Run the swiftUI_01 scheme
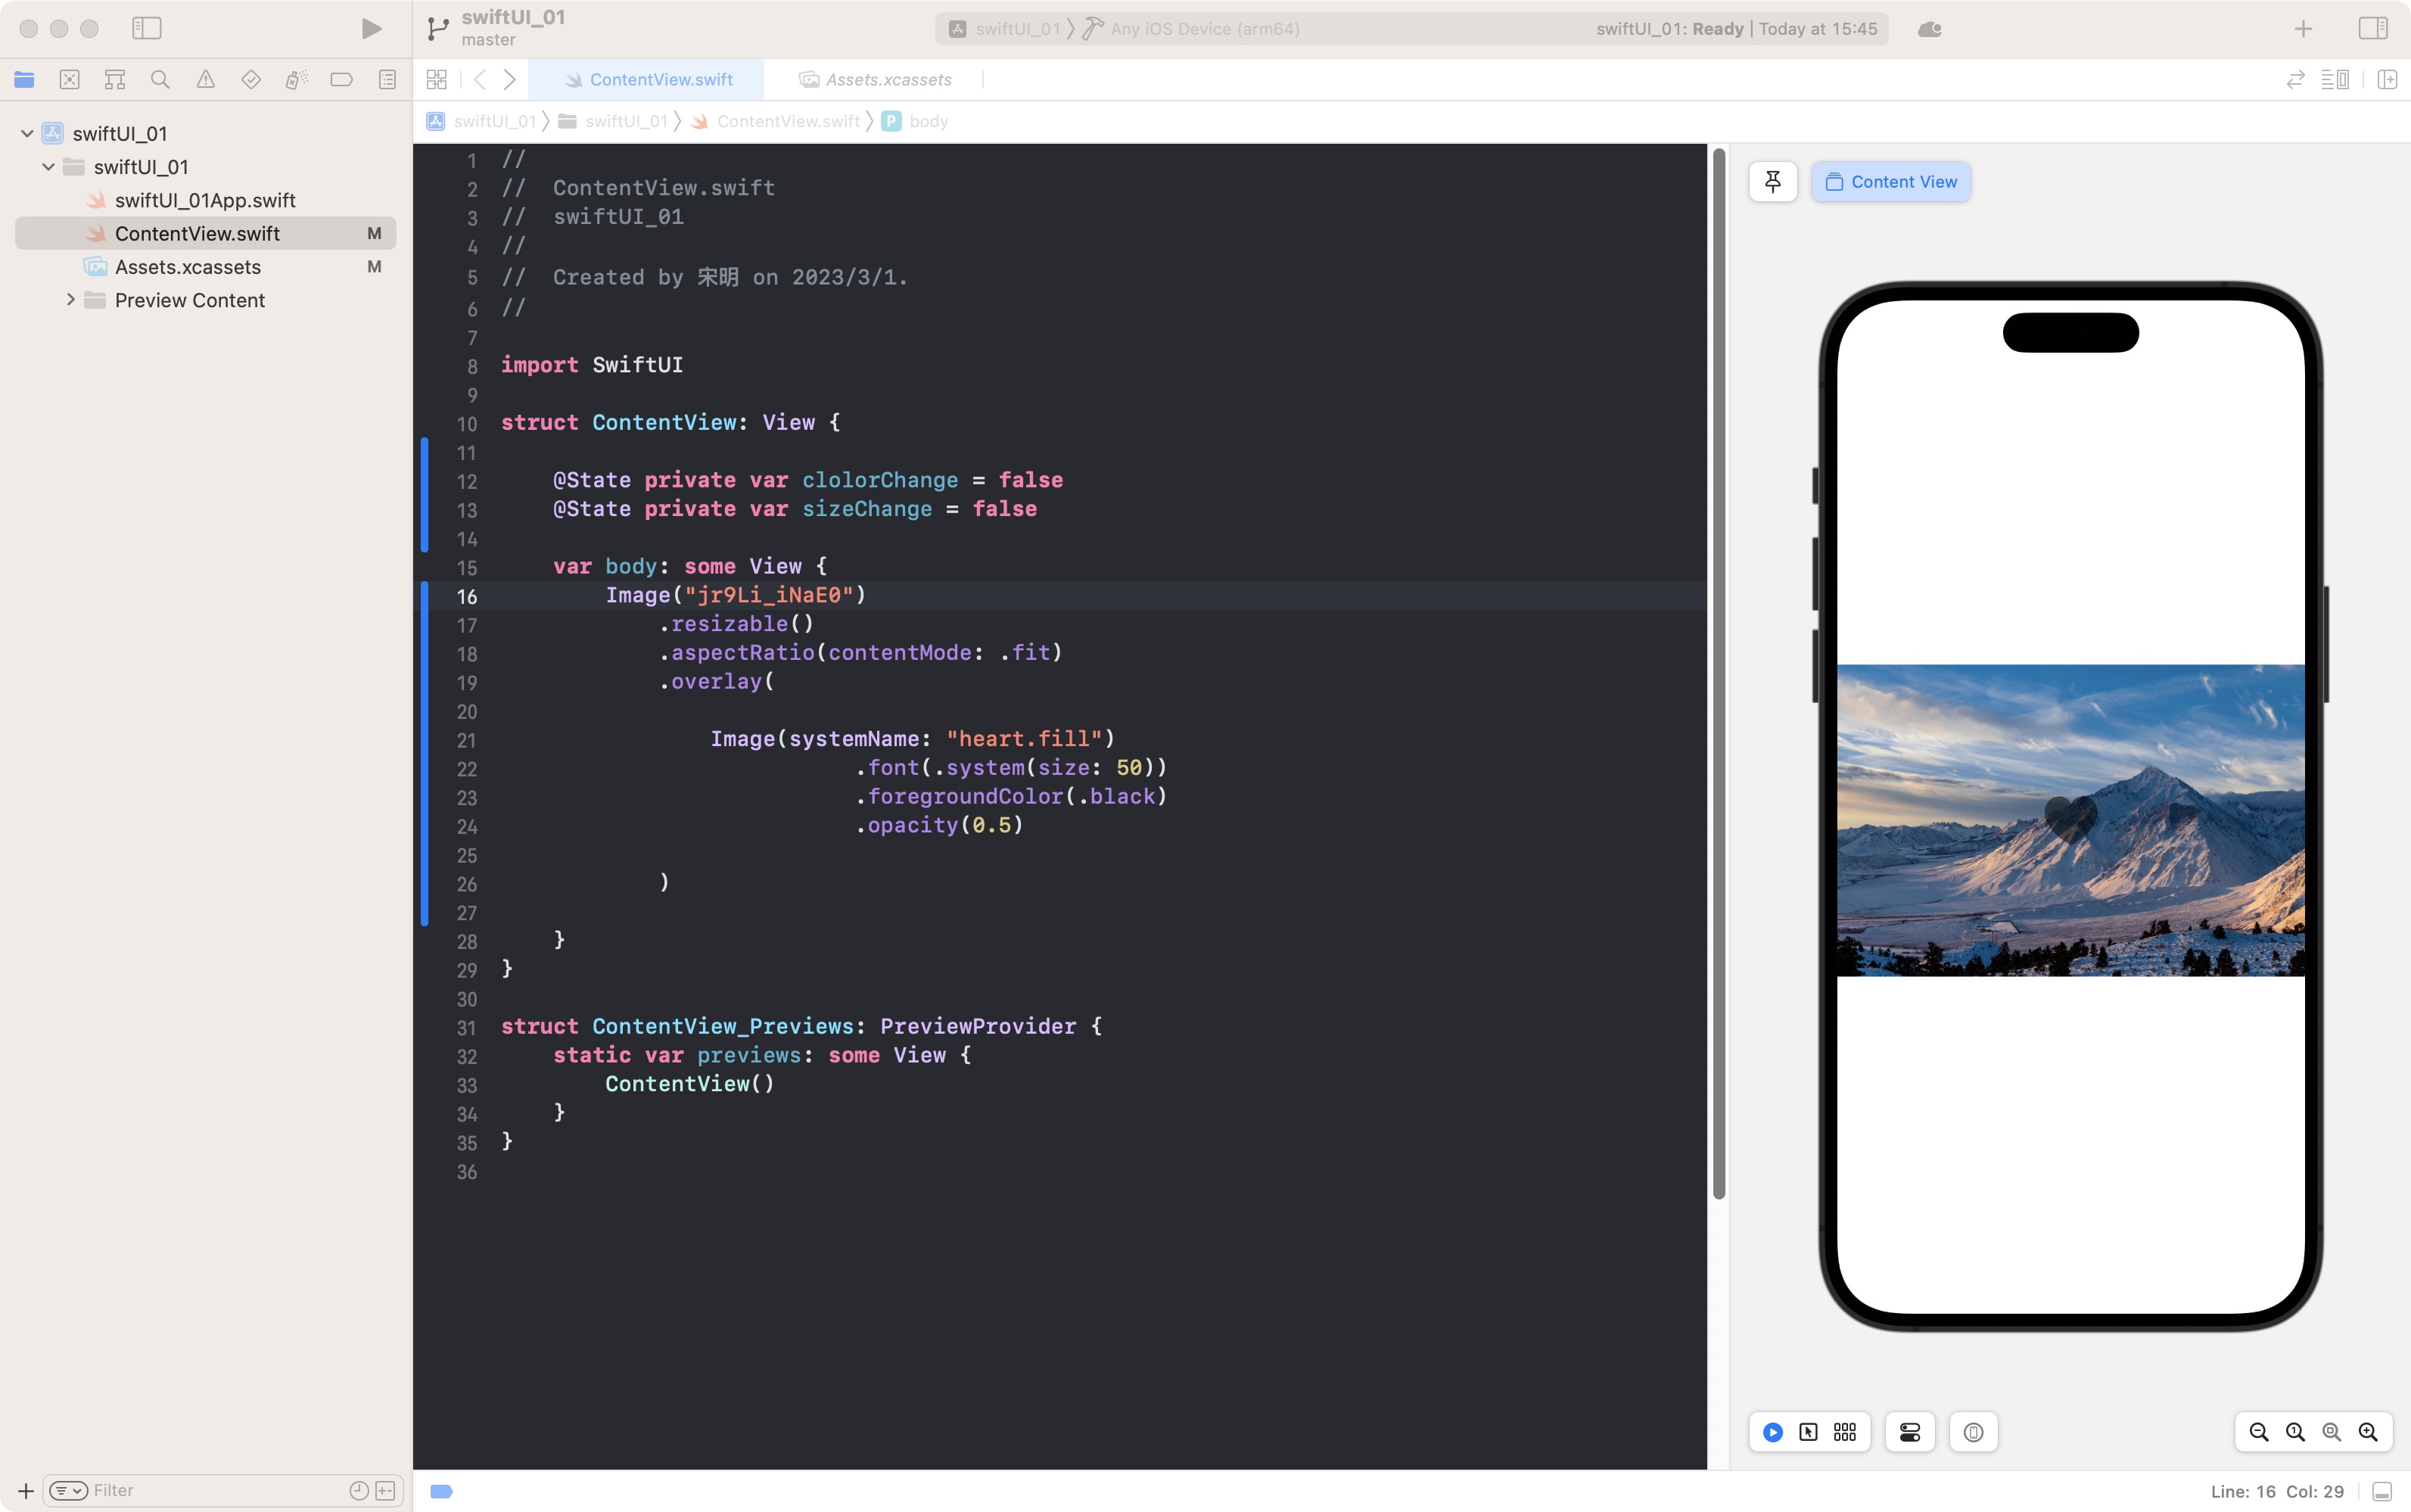 pos(371,28)
